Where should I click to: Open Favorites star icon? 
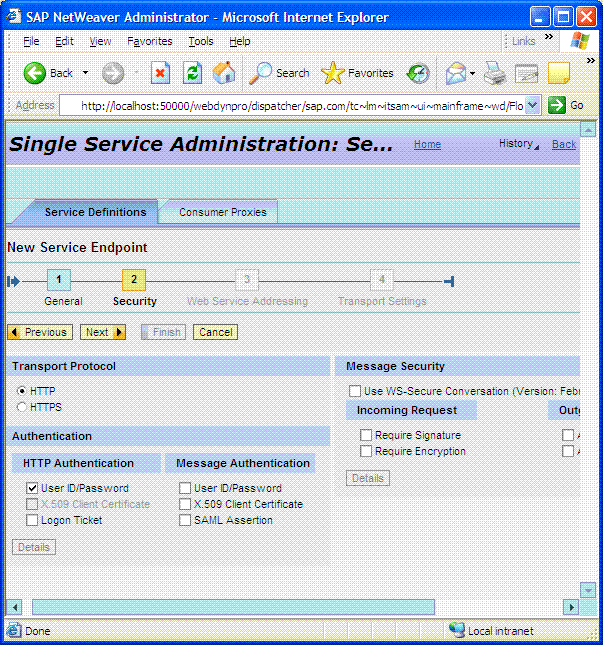(x=332, y=73)
